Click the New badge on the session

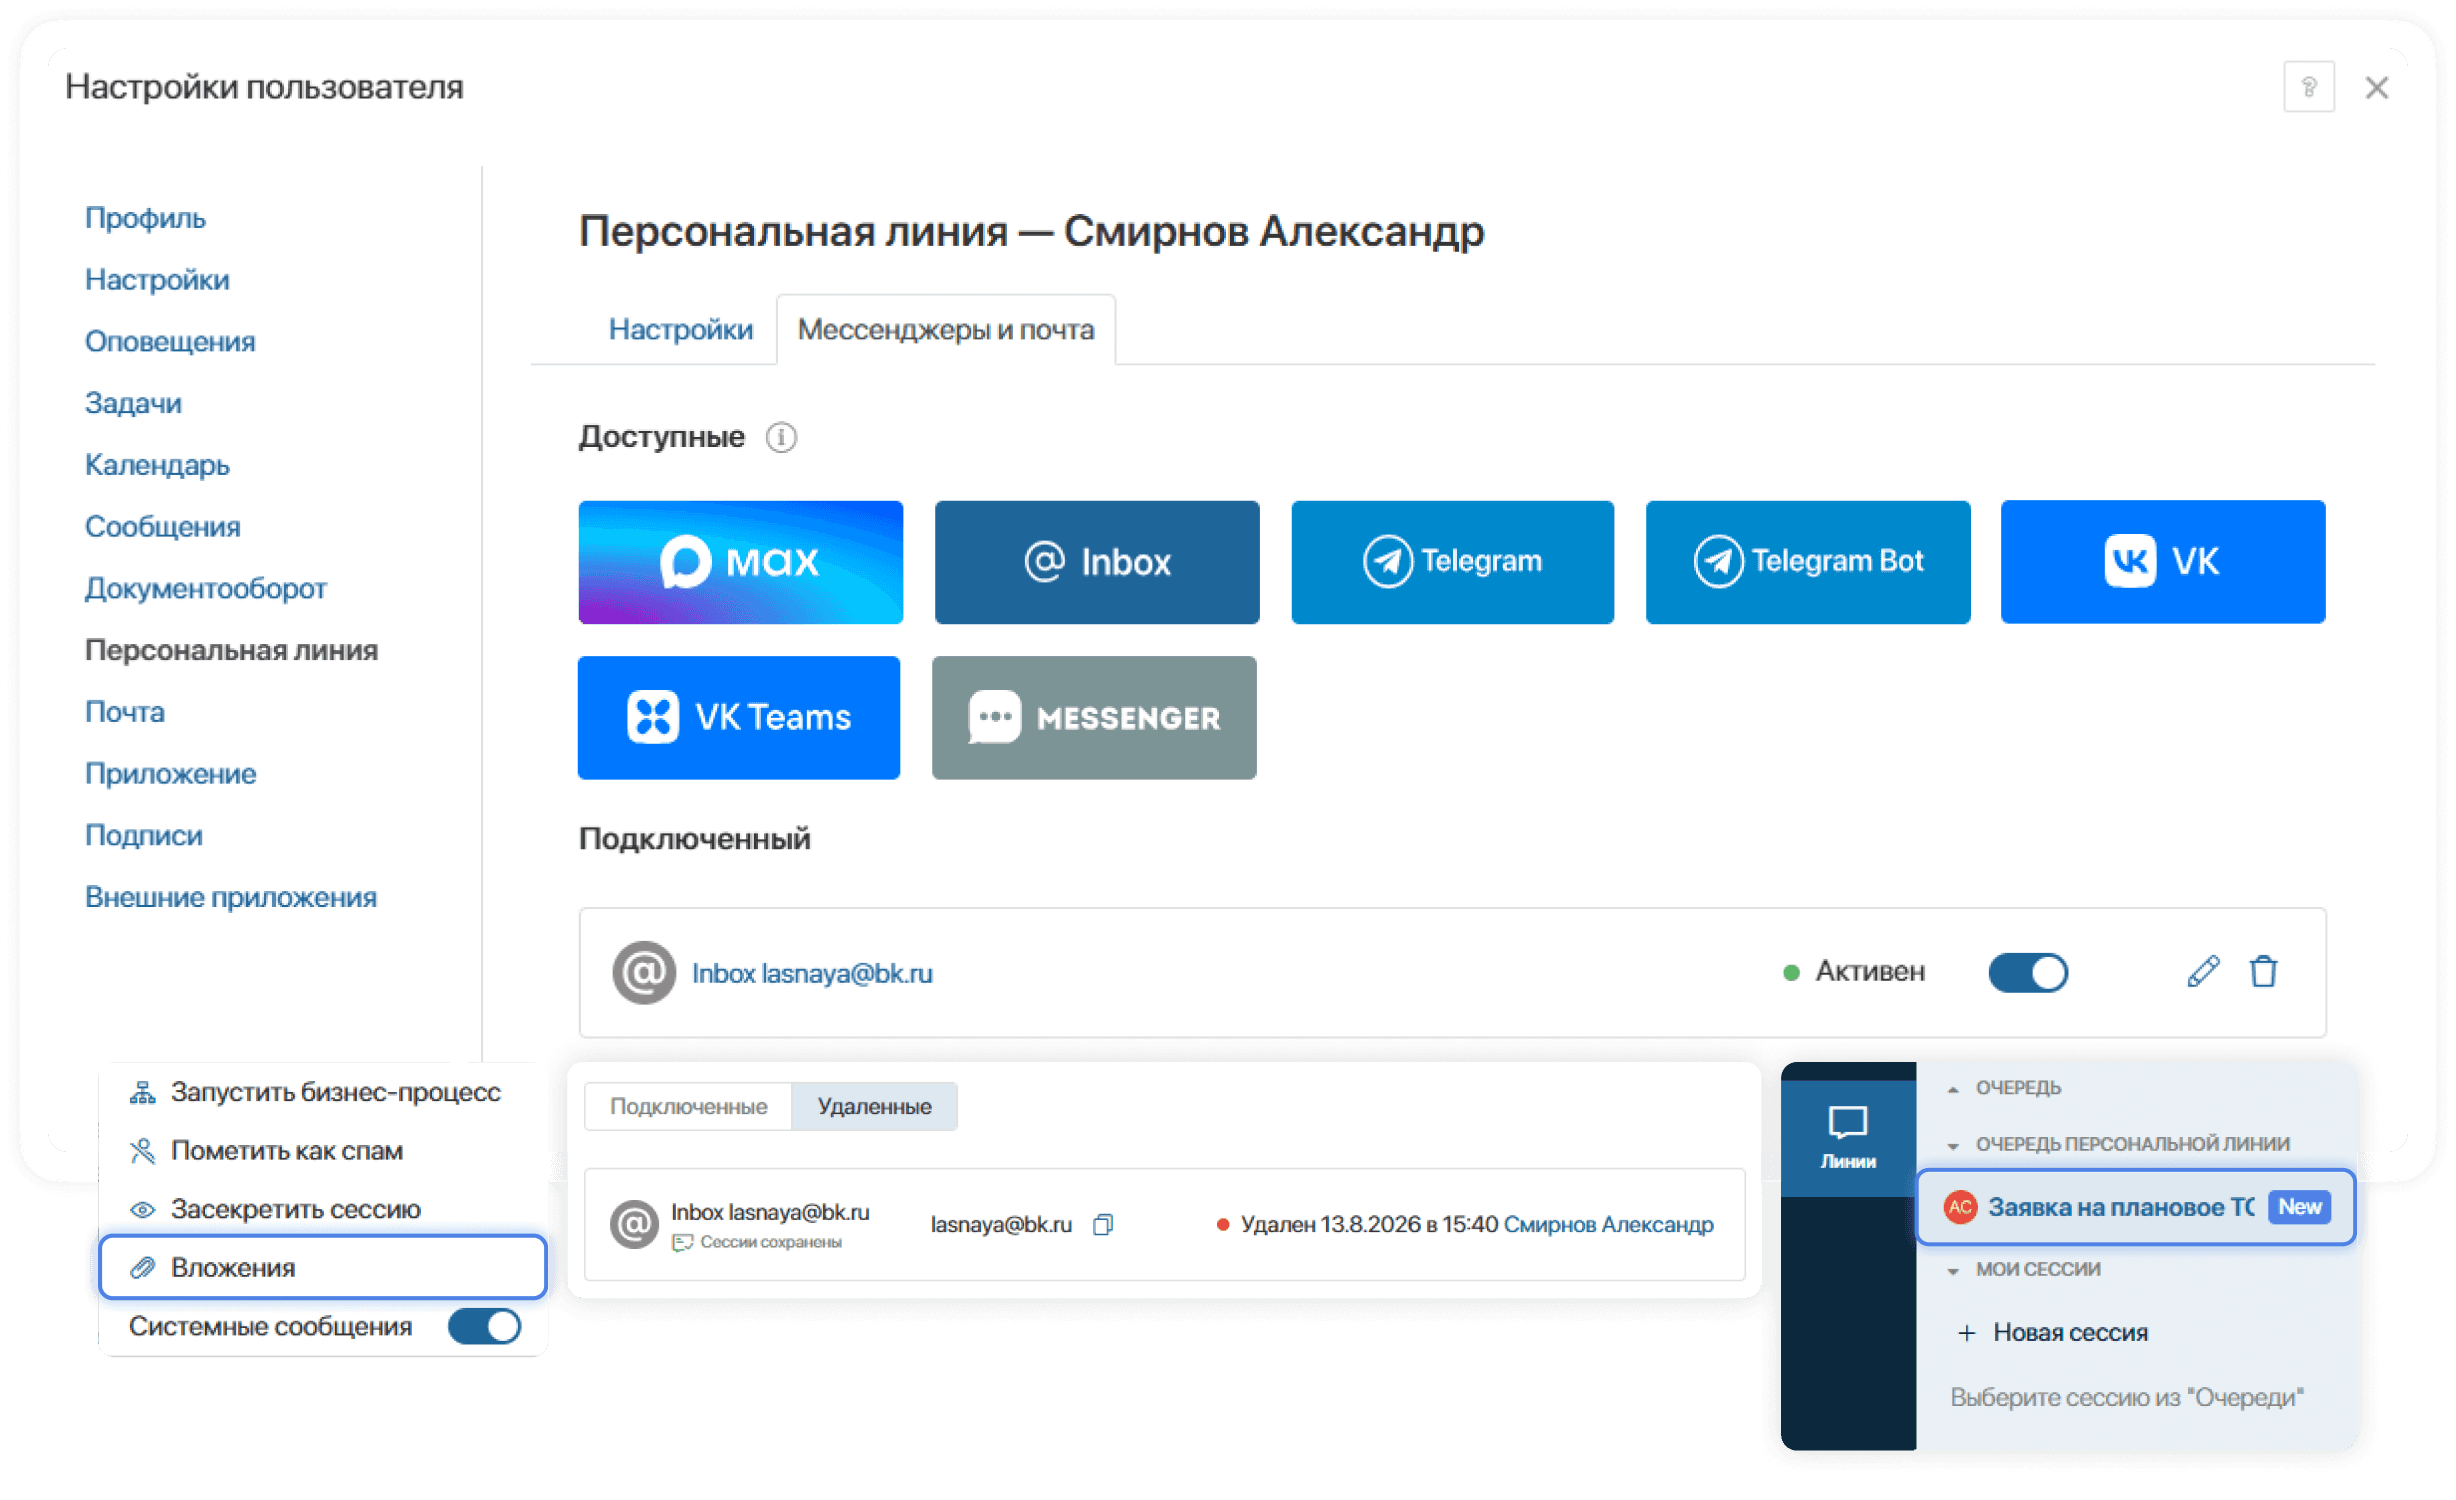(2299, 1207)
